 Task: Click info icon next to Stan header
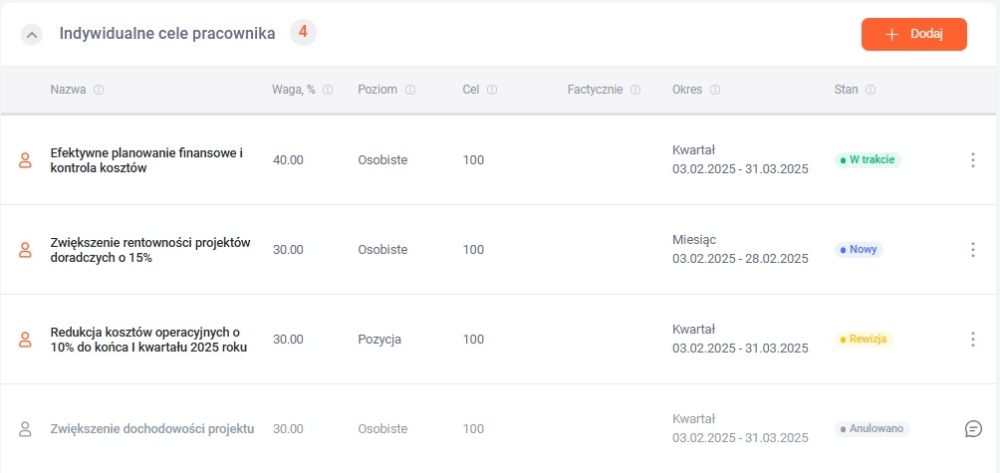870,90
